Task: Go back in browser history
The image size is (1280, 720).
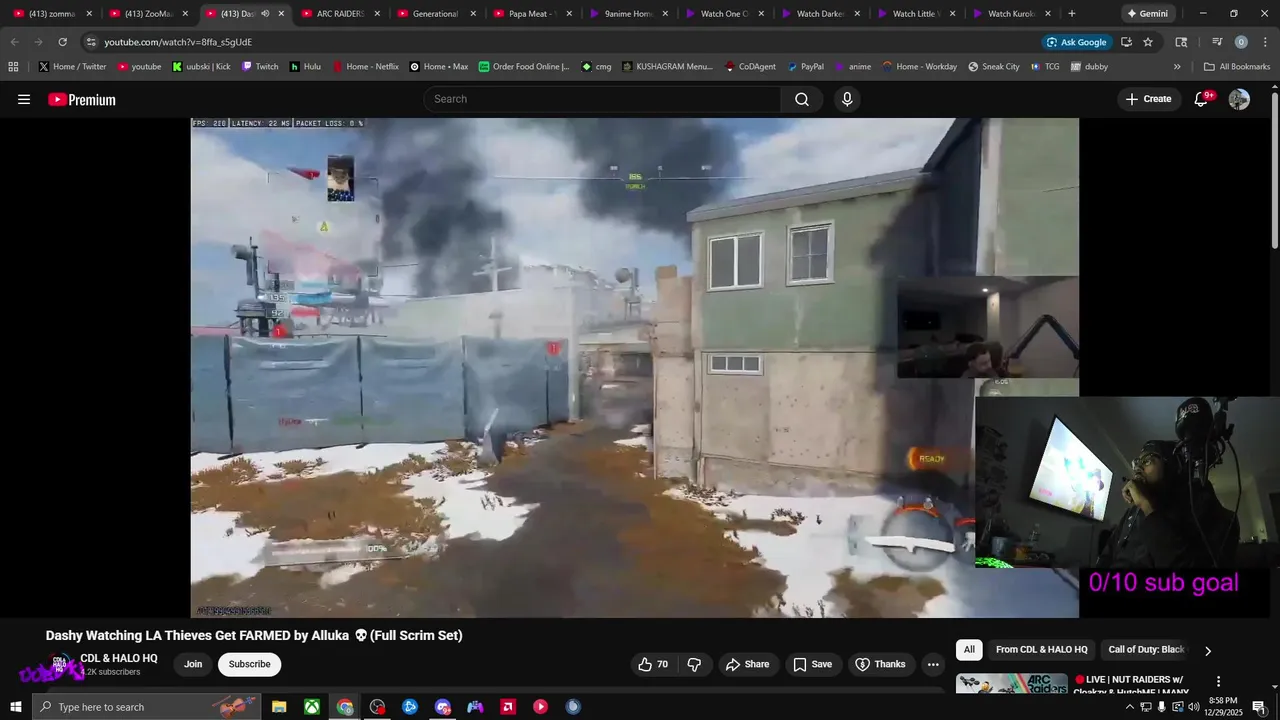Action: pos(14,42)
